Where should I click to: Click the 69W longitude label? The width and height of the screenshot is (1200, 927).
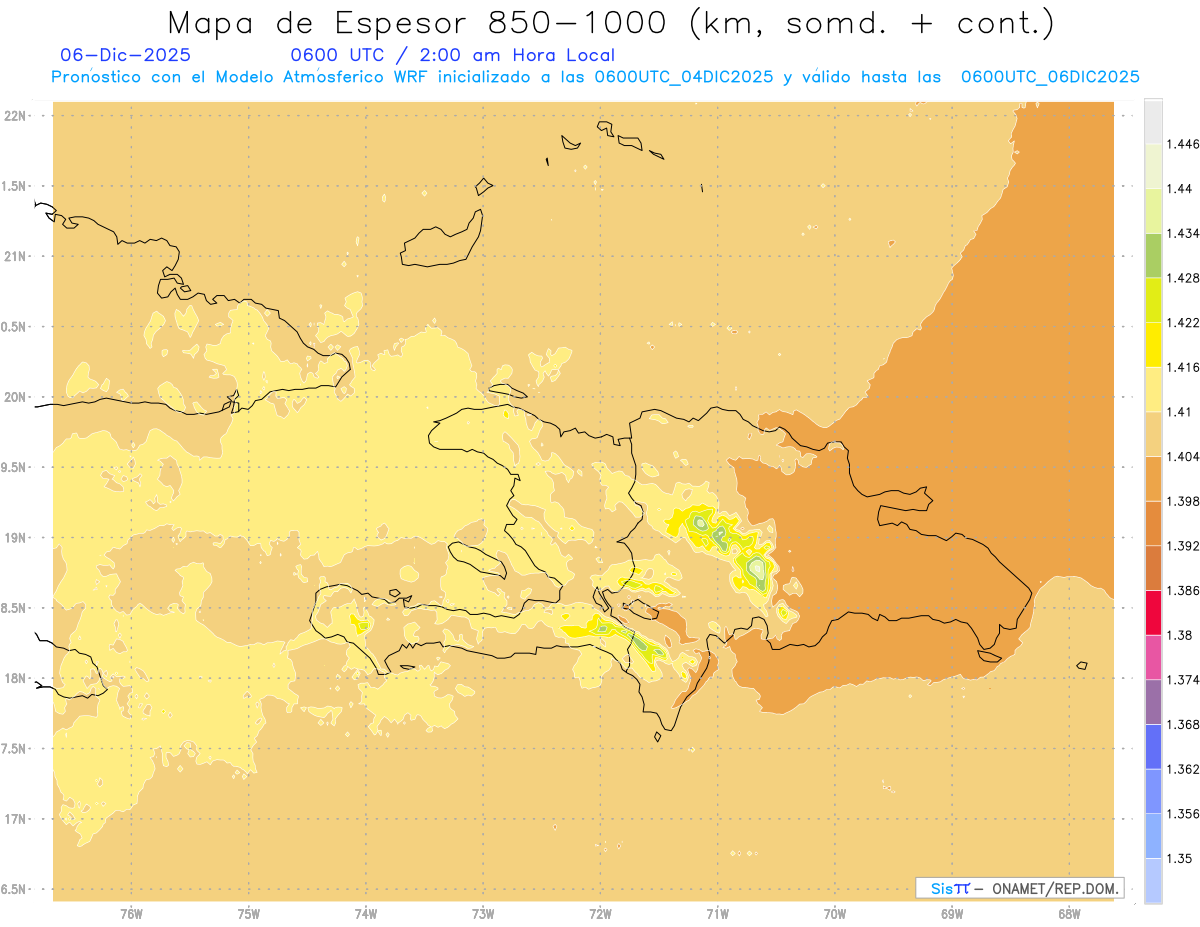pyautogui.click(x=952, y=913)
